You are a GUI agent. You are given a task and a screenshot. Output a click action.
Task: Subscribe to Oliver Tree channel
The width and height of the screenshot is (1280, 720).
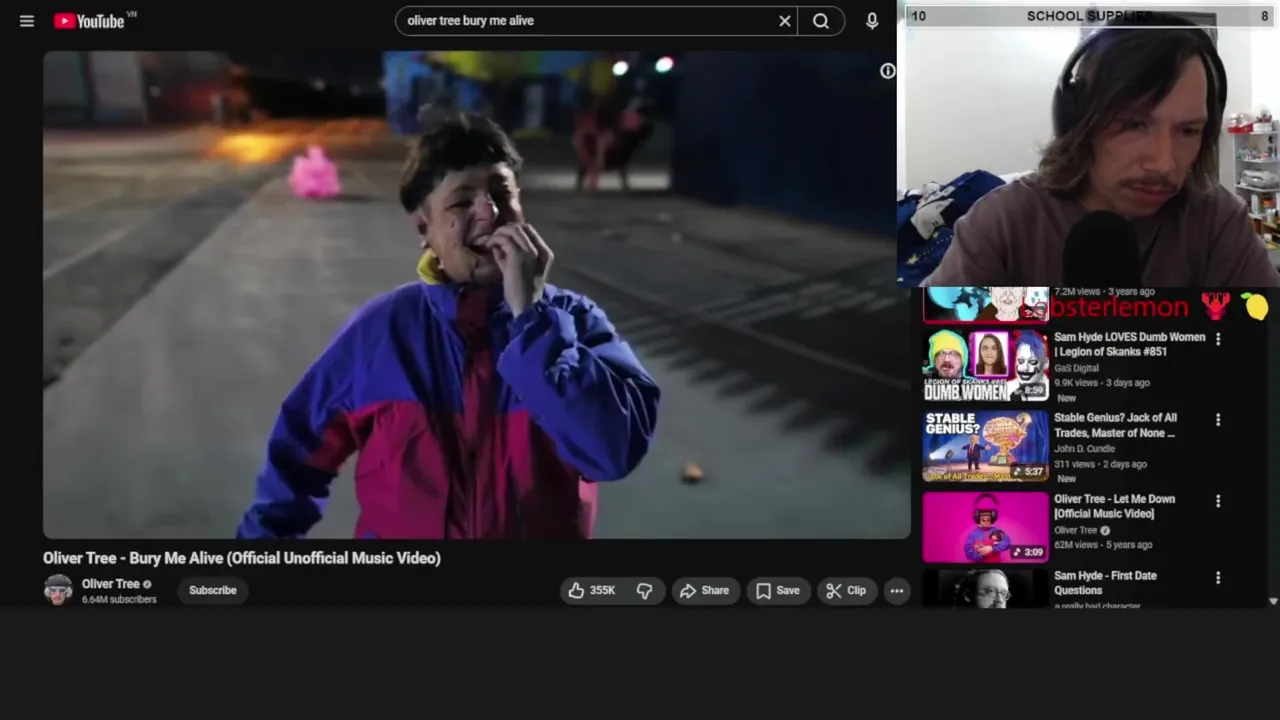click(213, 591)
